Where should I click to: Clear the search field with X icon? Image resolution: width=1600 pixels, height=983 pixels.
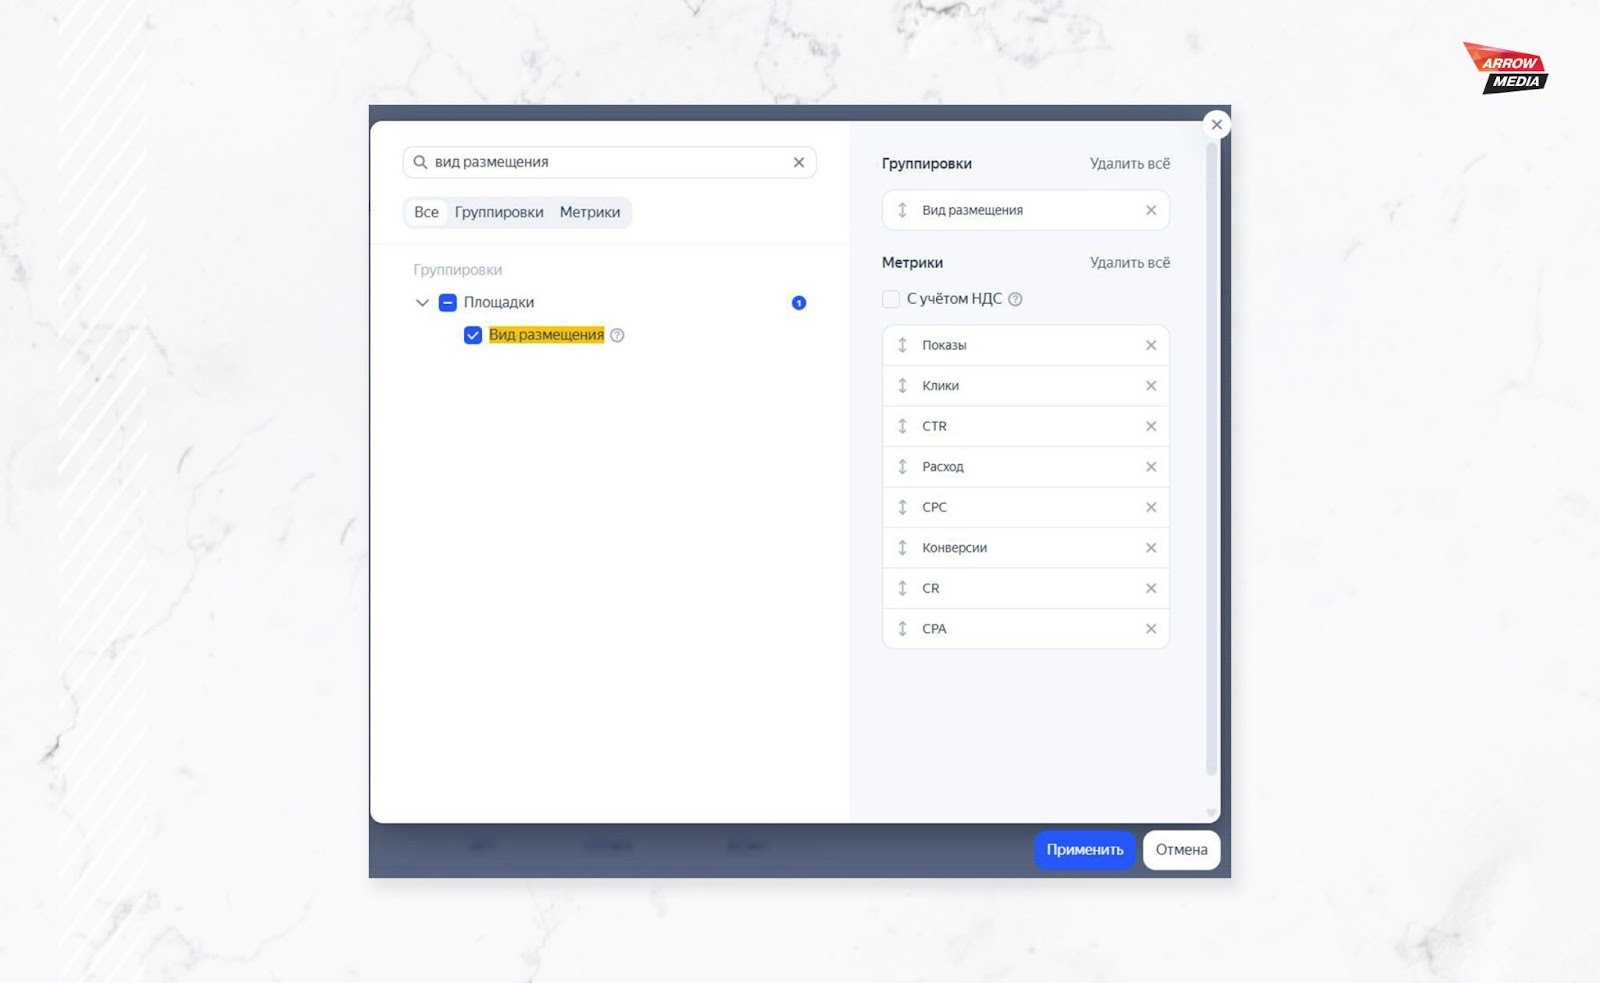click(798, 162)
